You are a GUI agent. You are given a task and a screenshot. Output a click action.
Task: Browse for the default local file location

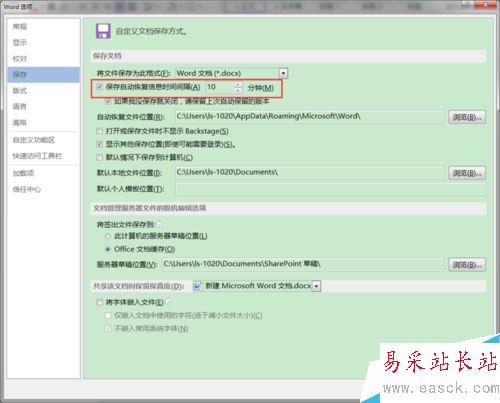pos(467,173)
